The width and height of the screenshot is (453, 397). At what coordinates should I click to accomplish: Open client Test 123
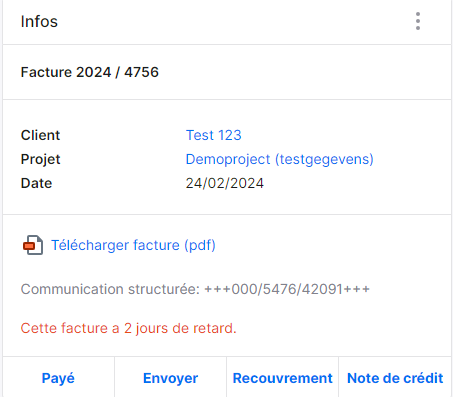click(x=213, y=135)
